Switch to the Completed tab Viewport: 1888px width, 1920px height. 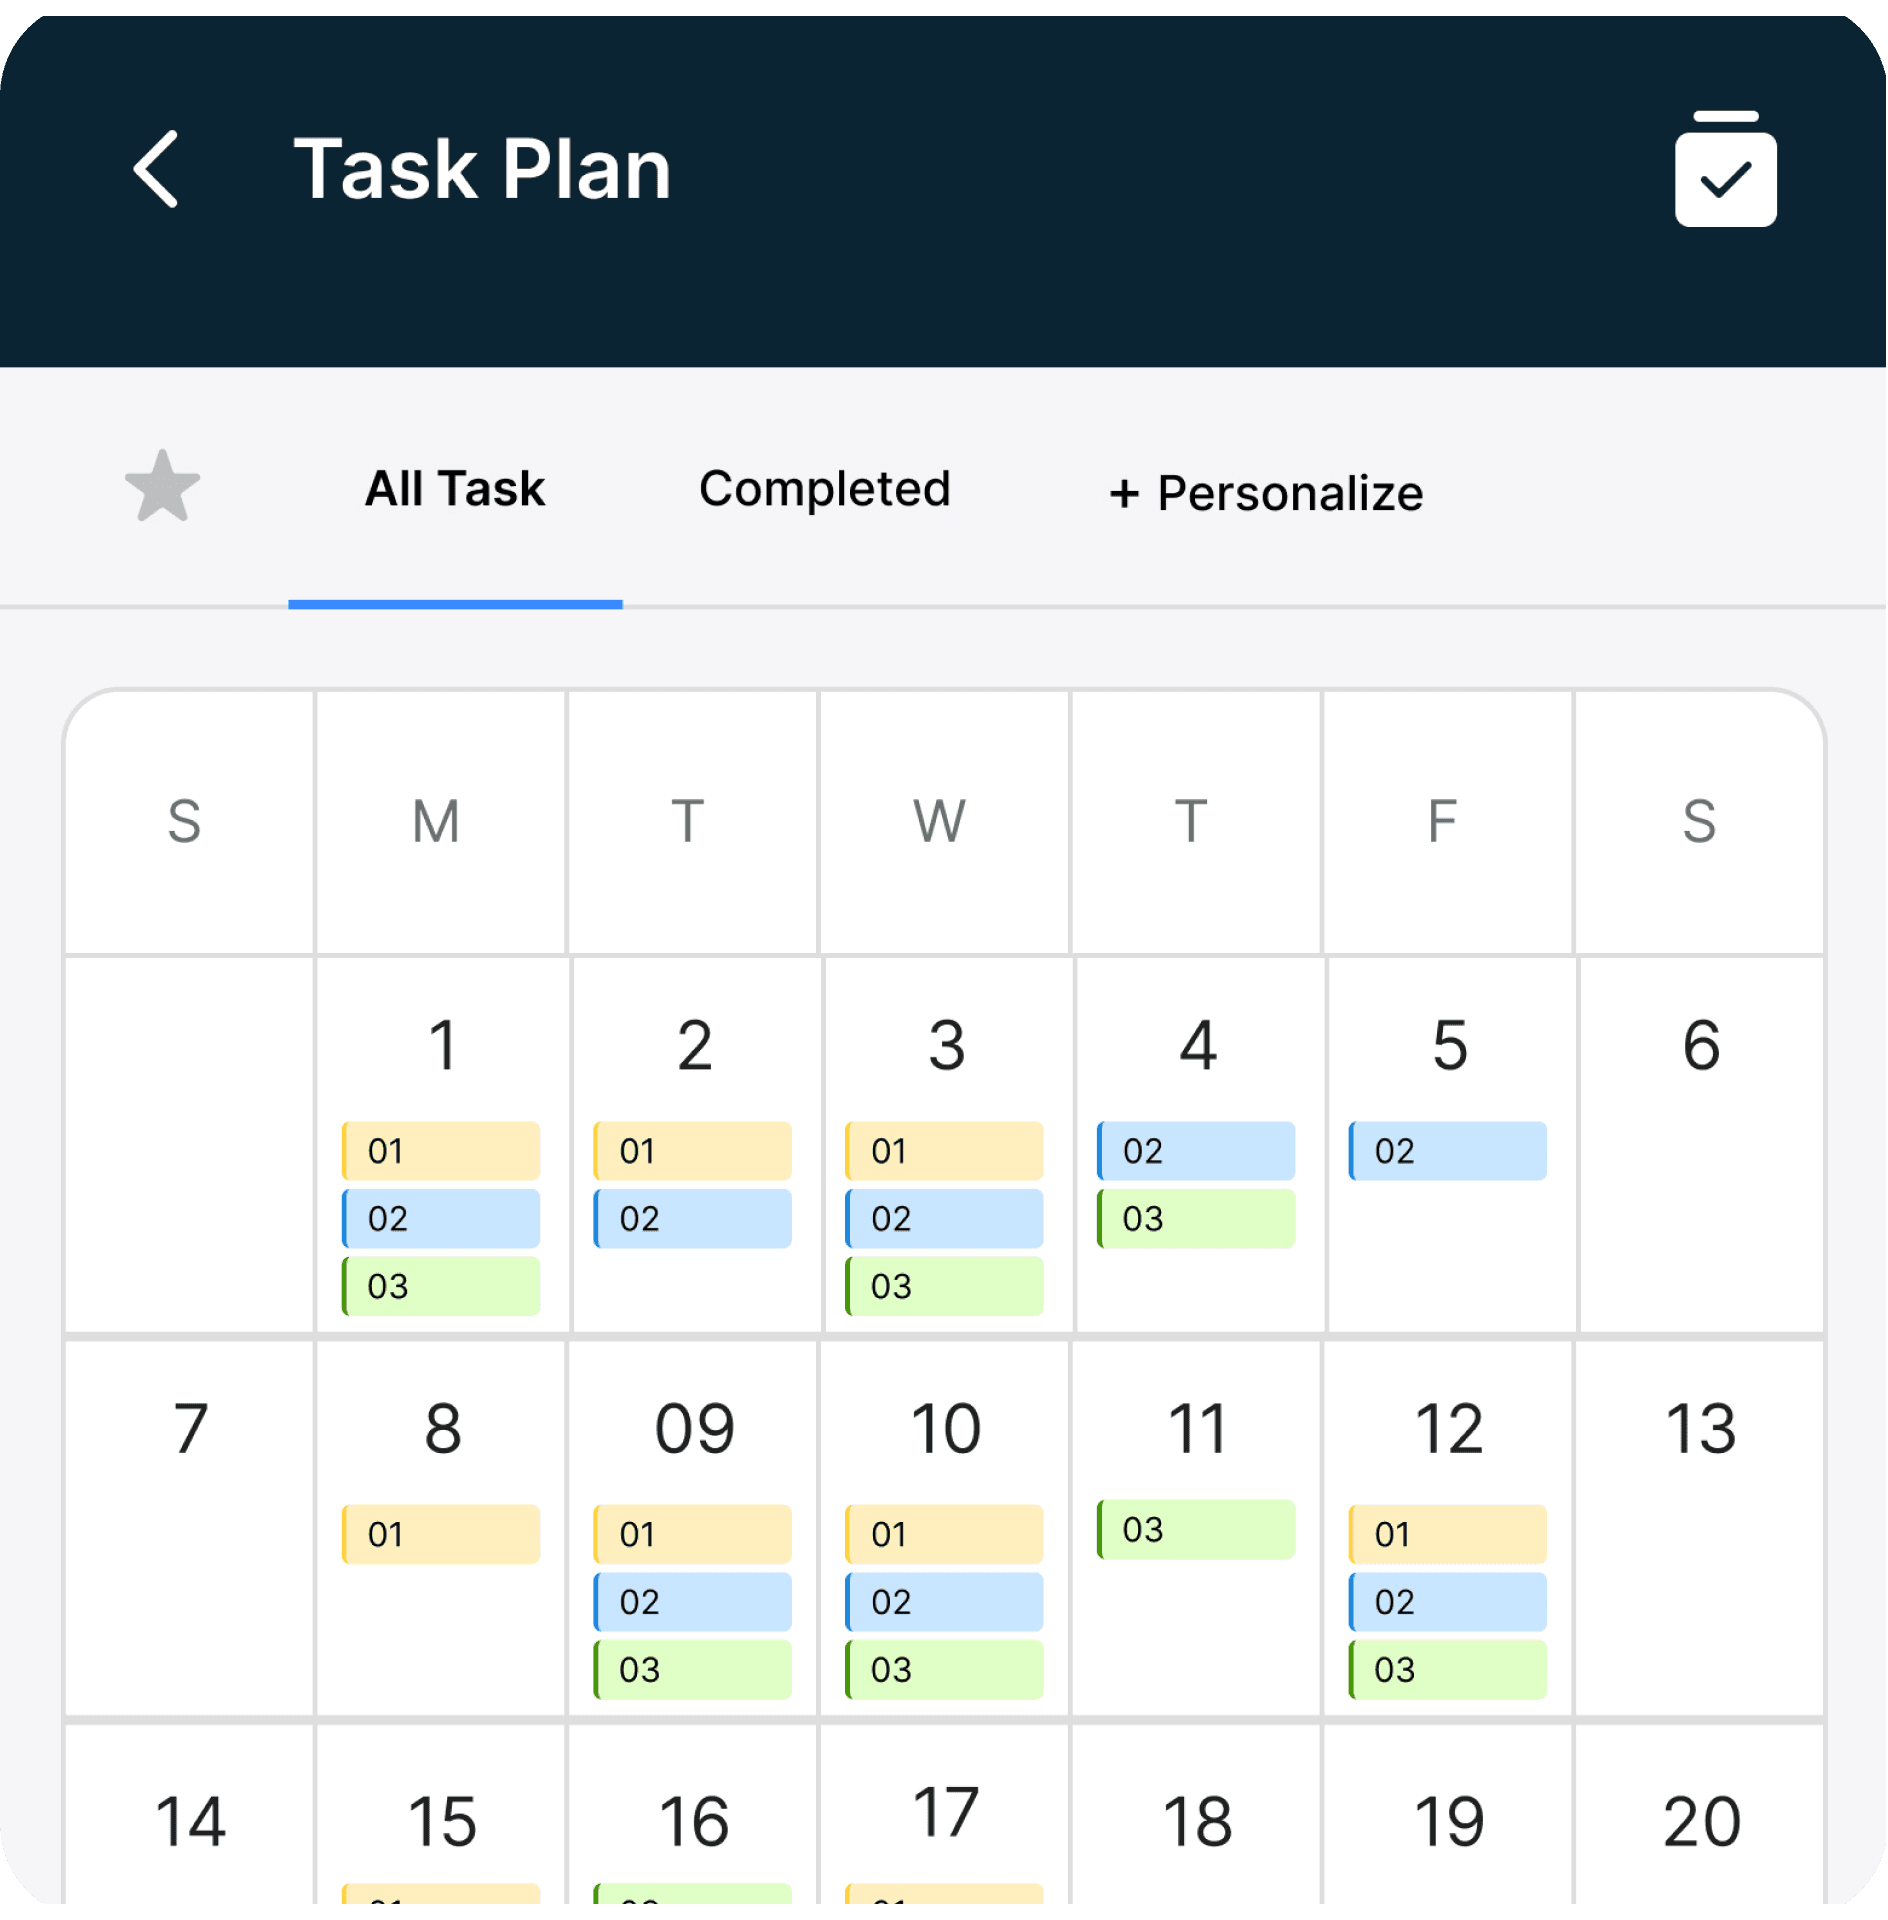[824, 489]
